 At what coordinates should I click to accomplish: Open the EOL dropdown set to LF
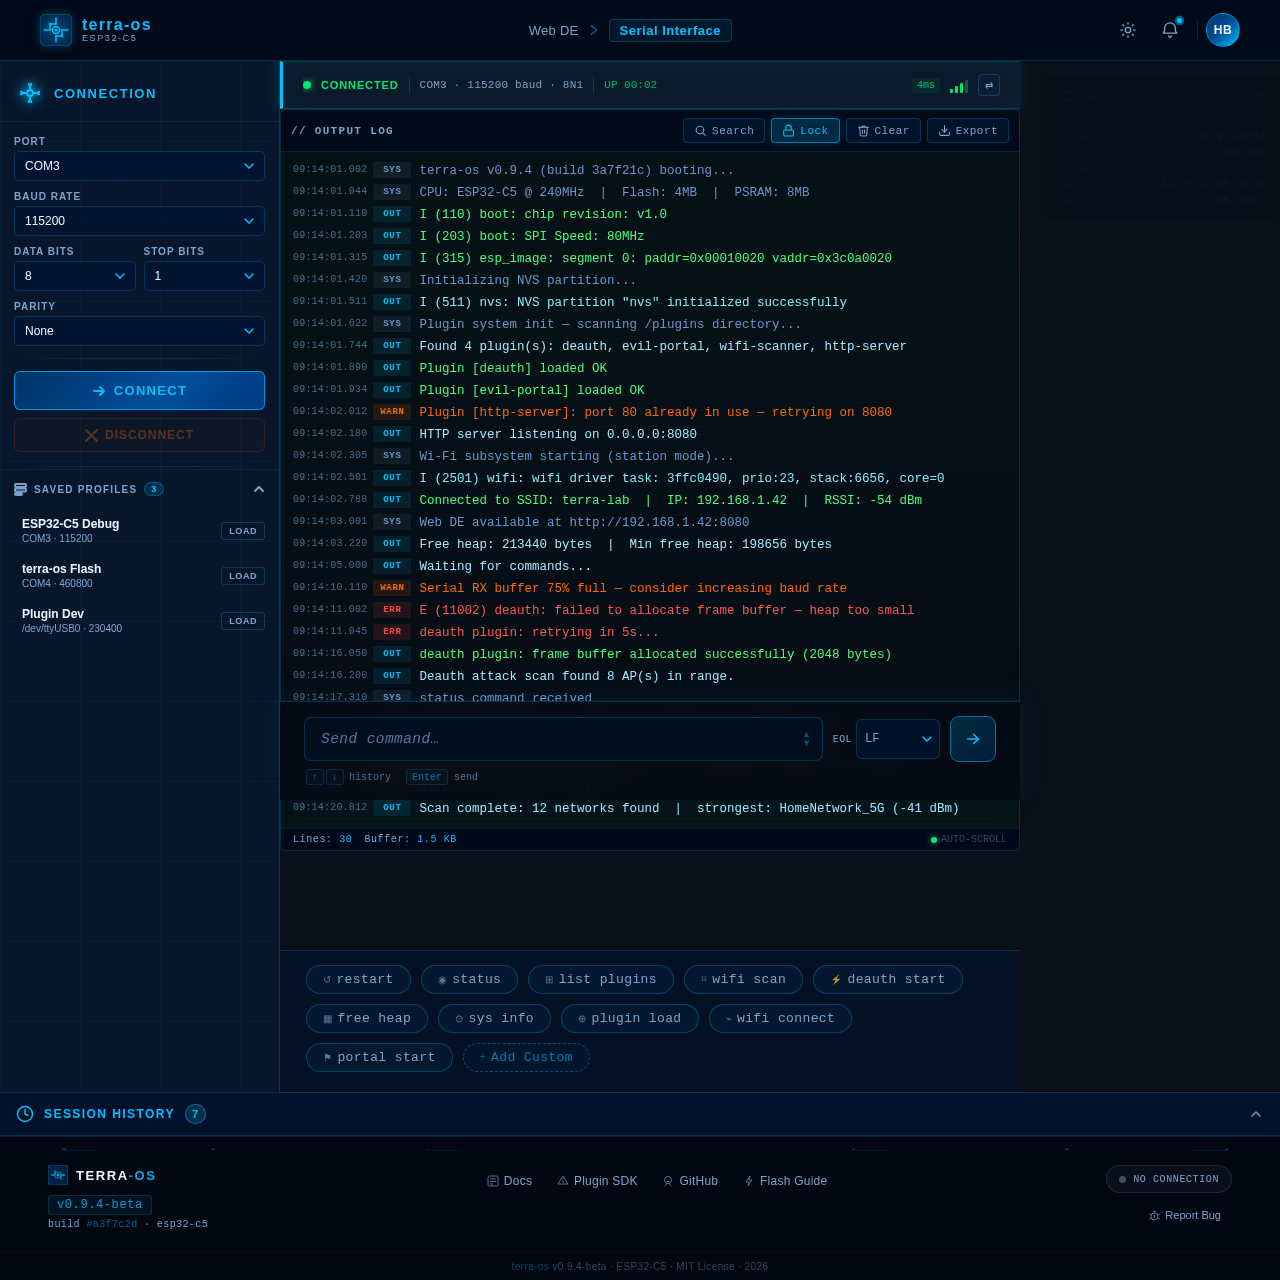click(897, 738)
